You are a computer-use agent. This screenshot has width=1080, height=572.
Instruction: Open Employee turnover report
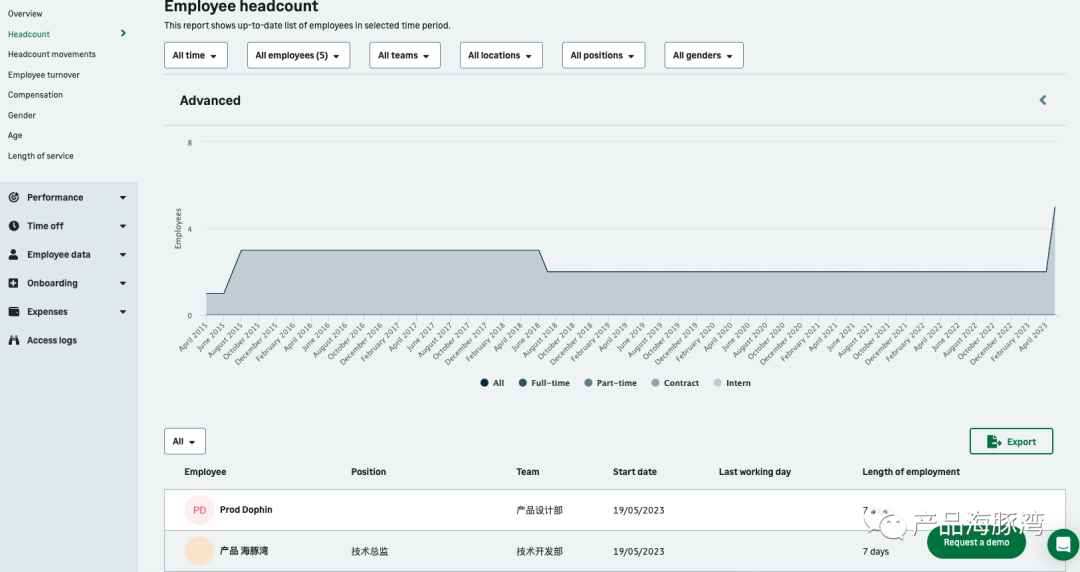tap(43, 74)
